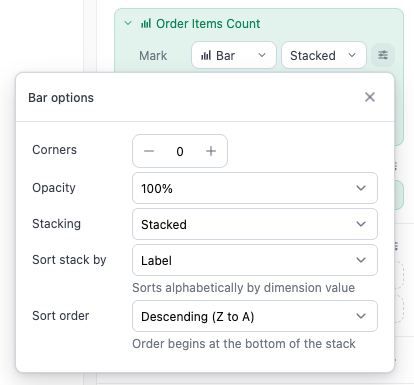Collapse the Order Items Count section
Viewport: 414px width, 385px height.
128,24
